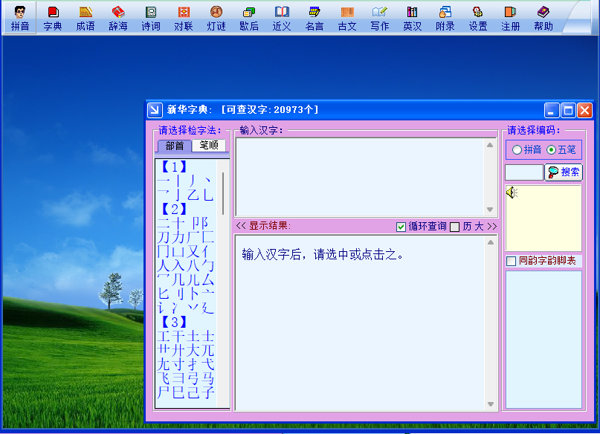Switch to the 部首 radical tab
Image resolution: width=600 pixels, height=434 pixels.
coord(173,145)
